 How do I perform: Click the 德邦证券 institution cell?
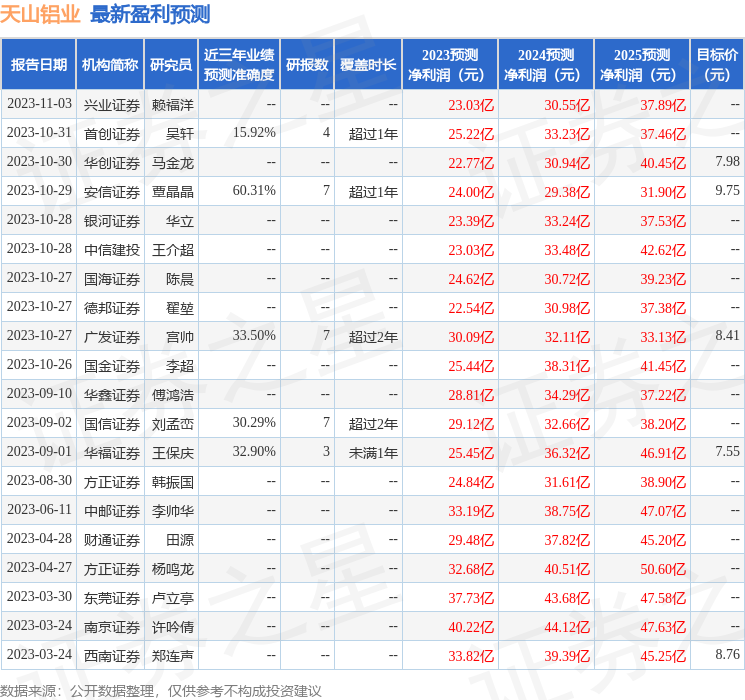pyautogui.click(x=112, y=308)
